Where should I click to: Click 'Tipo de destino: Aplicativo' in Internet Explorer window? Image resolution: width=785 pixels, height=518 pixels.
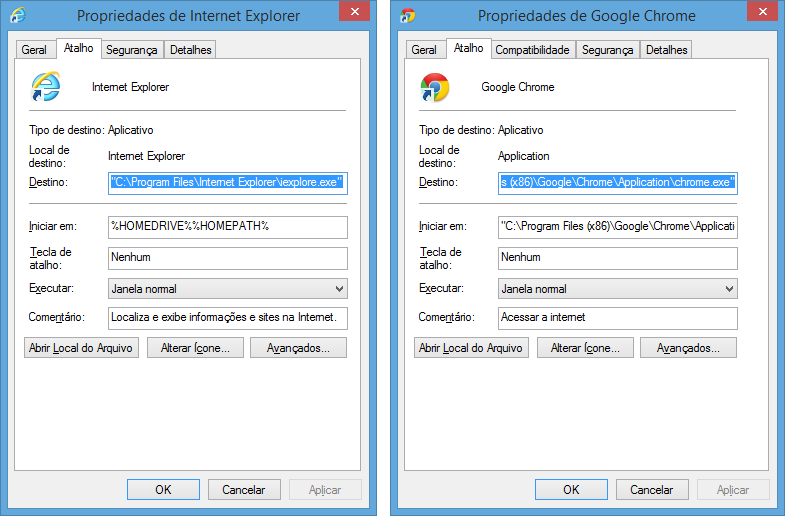point(91,130)
